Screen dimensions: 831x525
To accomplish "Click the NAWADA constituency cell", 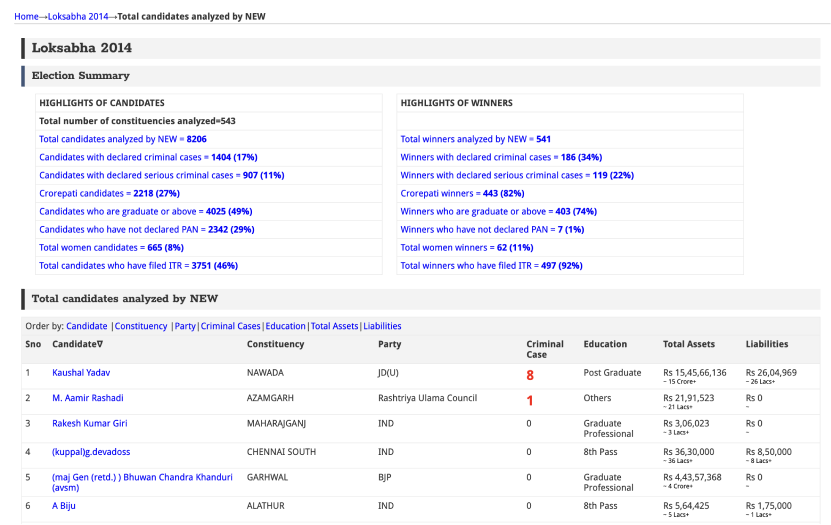I will point(265,372).
